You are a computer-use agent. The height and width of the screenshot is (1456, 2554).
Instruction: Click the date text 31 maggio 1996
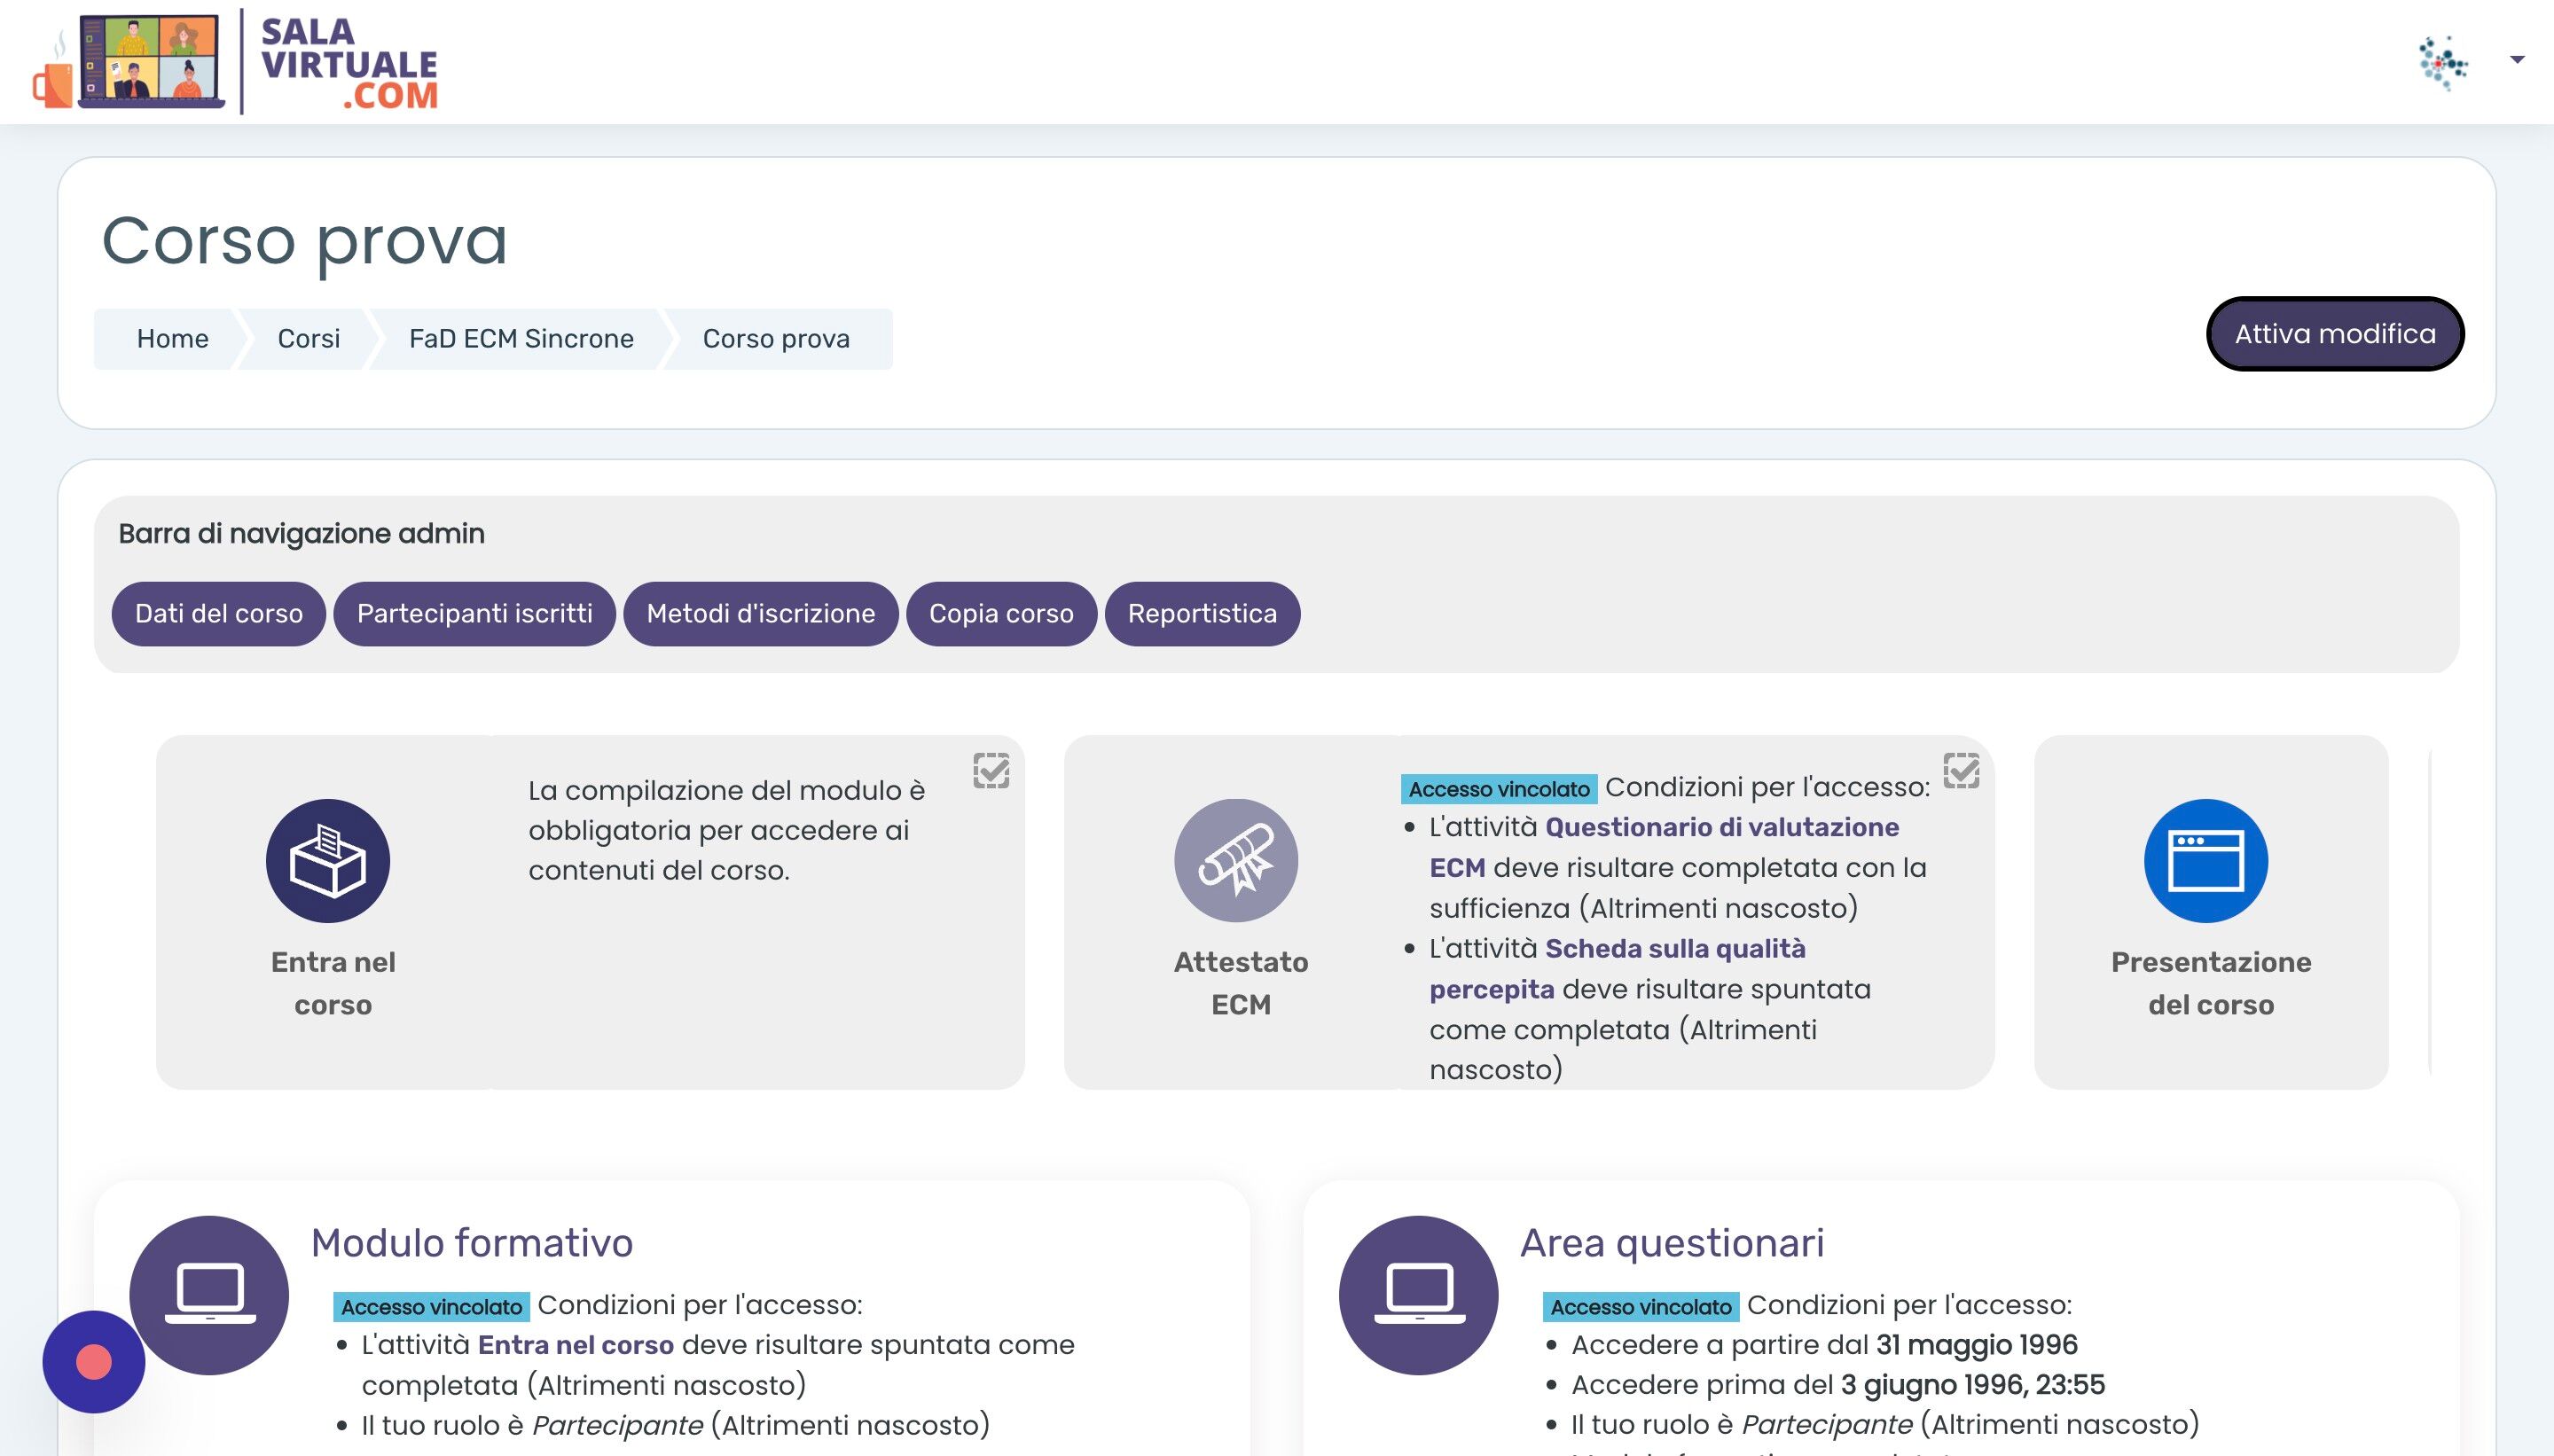pyautogui.click(x=1977, y=1345)
